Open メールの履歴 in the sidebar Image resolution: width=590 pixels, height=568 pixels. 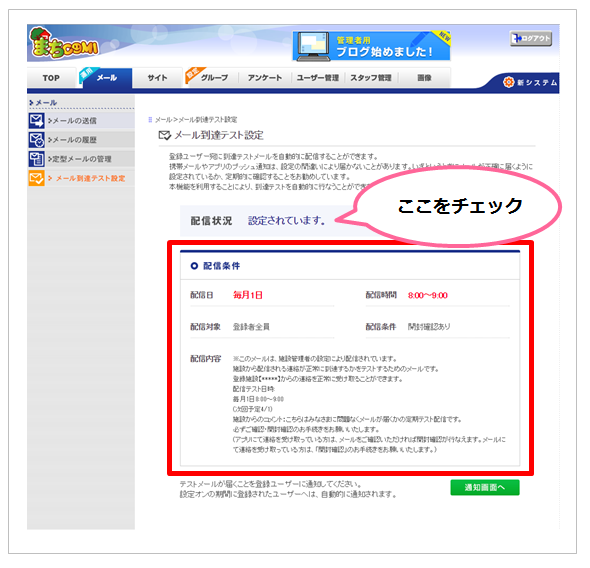tap(72, 140)
